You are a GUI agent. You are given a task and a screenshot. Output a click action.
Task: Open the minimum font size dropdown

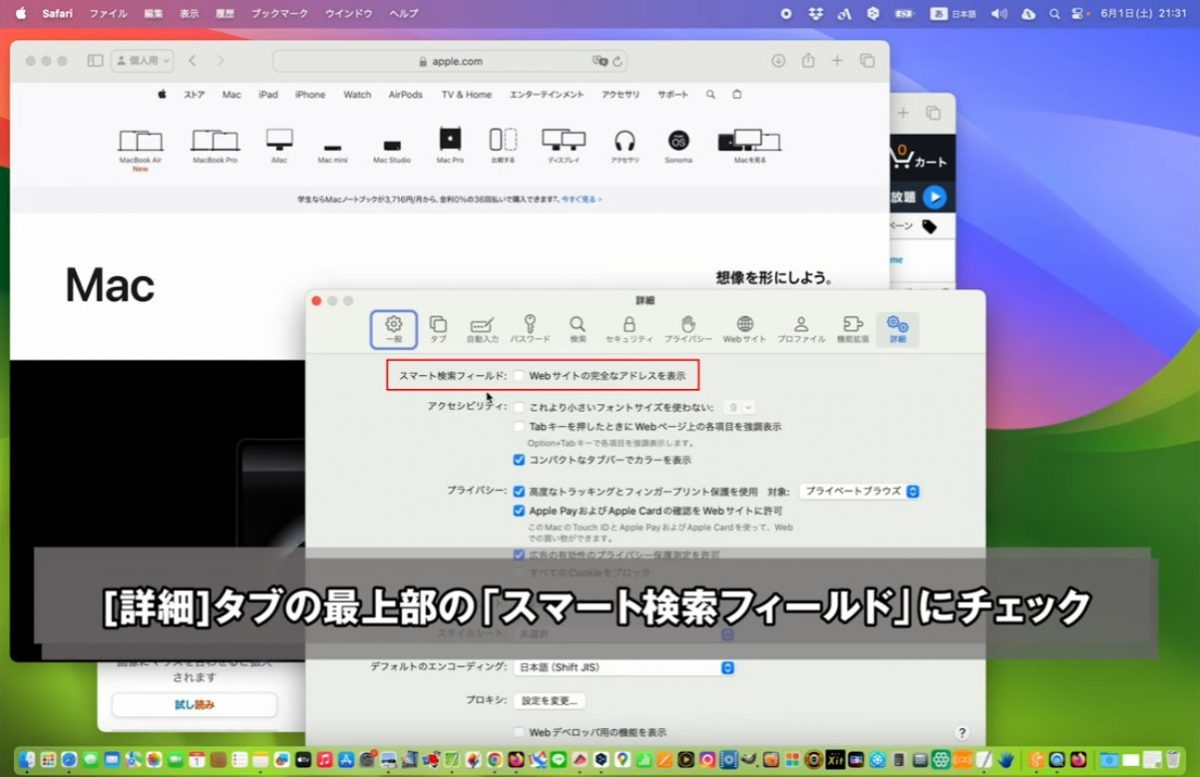[x=740, y=407]
